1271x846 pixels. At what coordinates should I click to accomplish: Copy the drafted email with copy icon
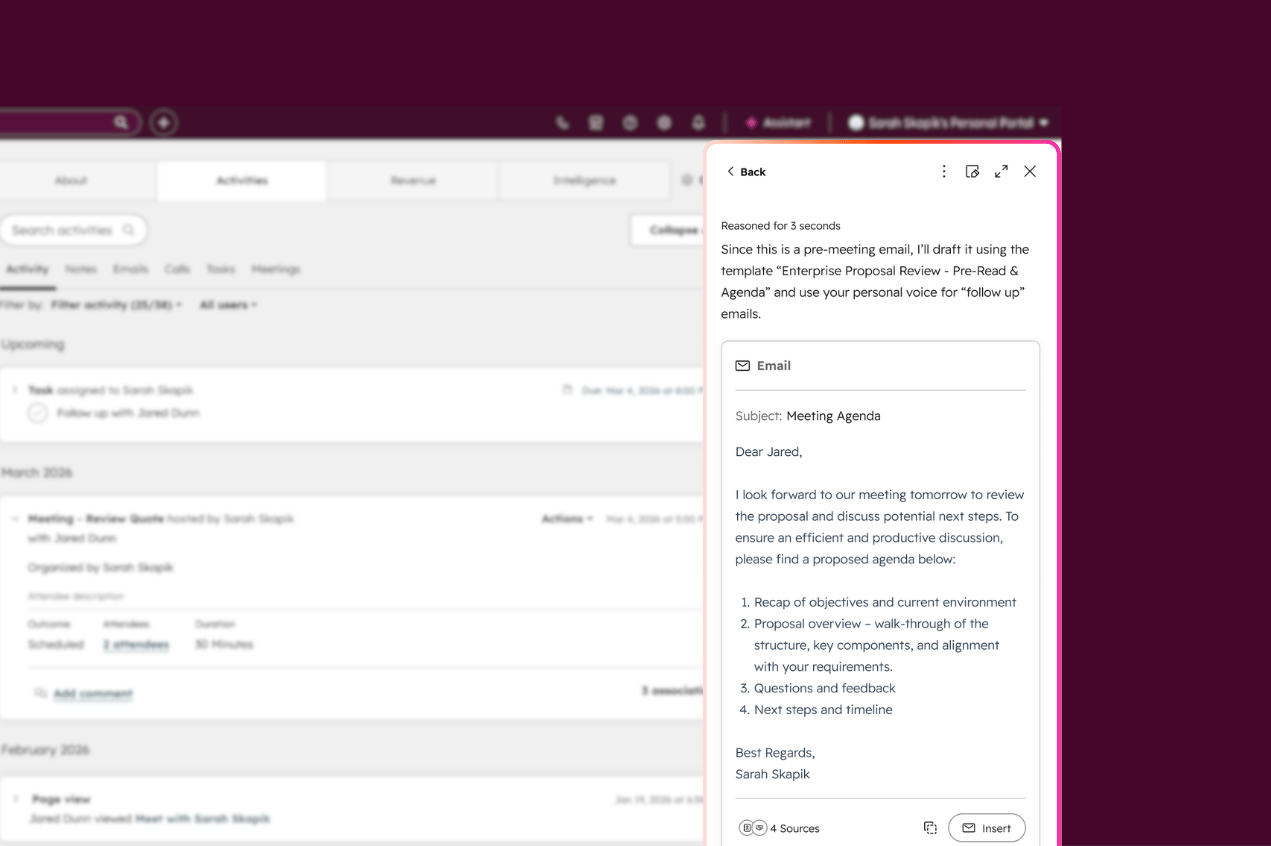coord(930,828)
